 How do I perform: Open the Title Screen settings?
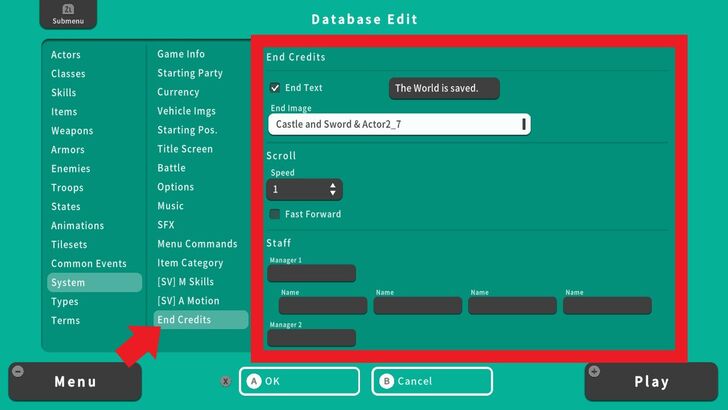(x=185, y=149)
